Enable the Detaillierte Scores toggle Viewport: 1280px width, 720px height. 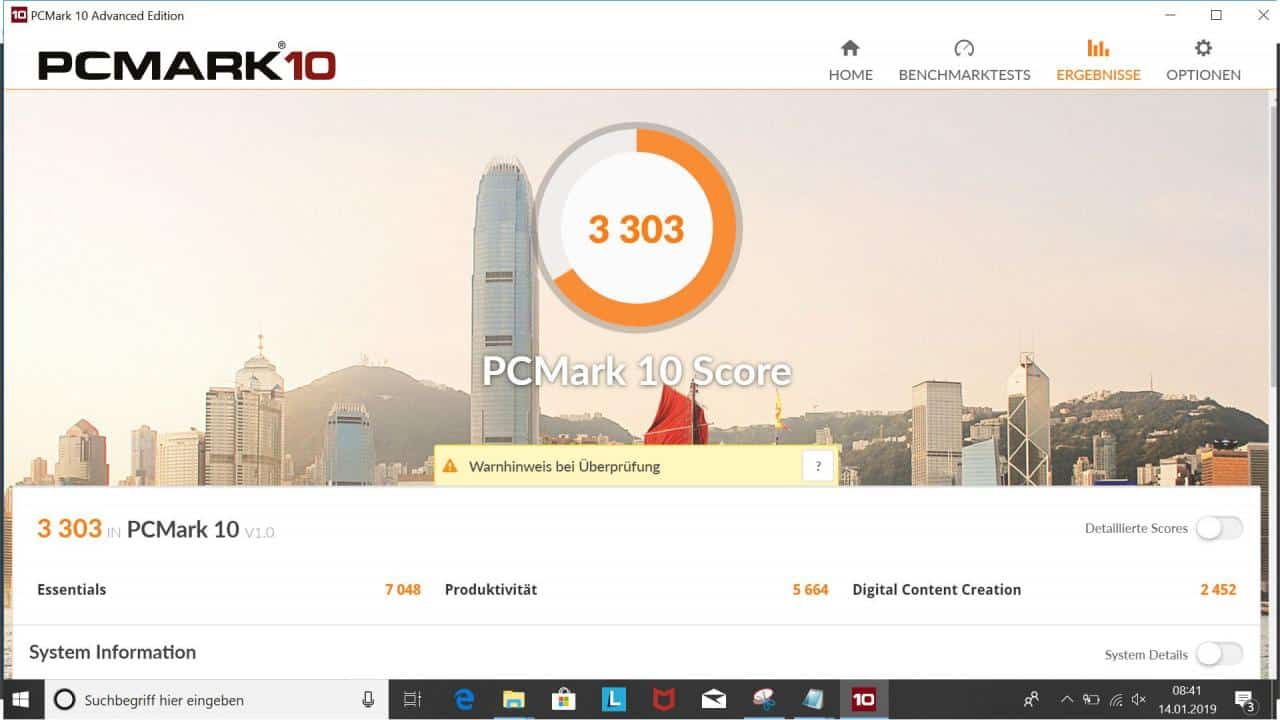tap(1219, 527)
